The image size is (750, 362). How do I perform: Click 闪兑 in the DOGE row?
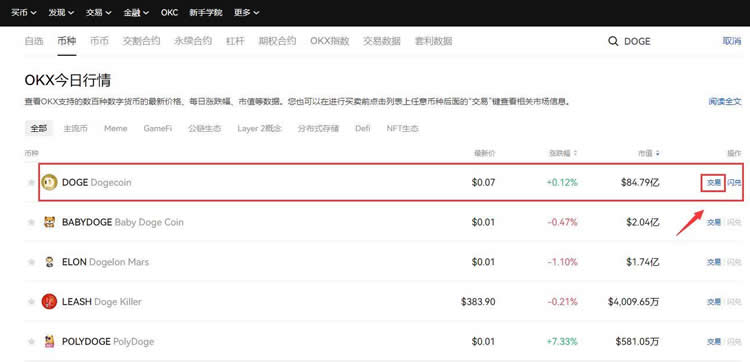[734, 183]
